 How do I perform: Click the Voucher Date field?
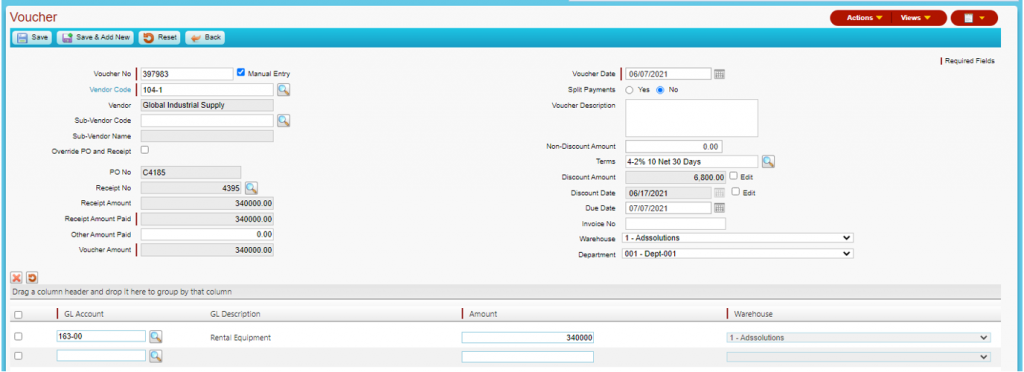point(668,74)
